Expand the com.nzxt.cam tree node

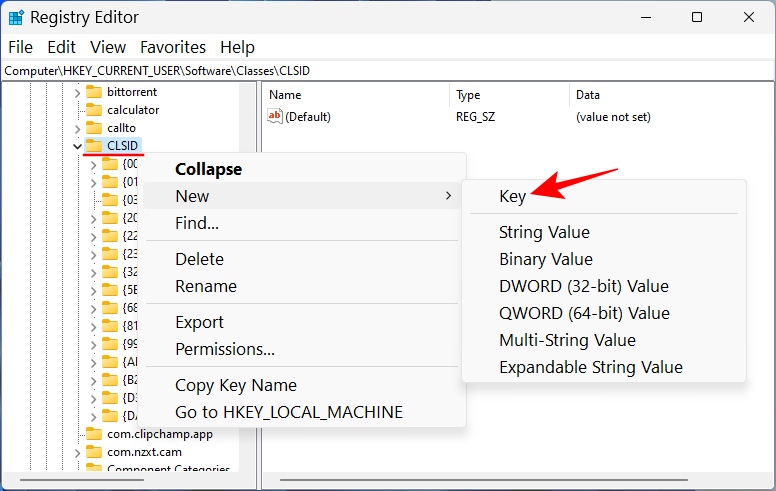78,452
